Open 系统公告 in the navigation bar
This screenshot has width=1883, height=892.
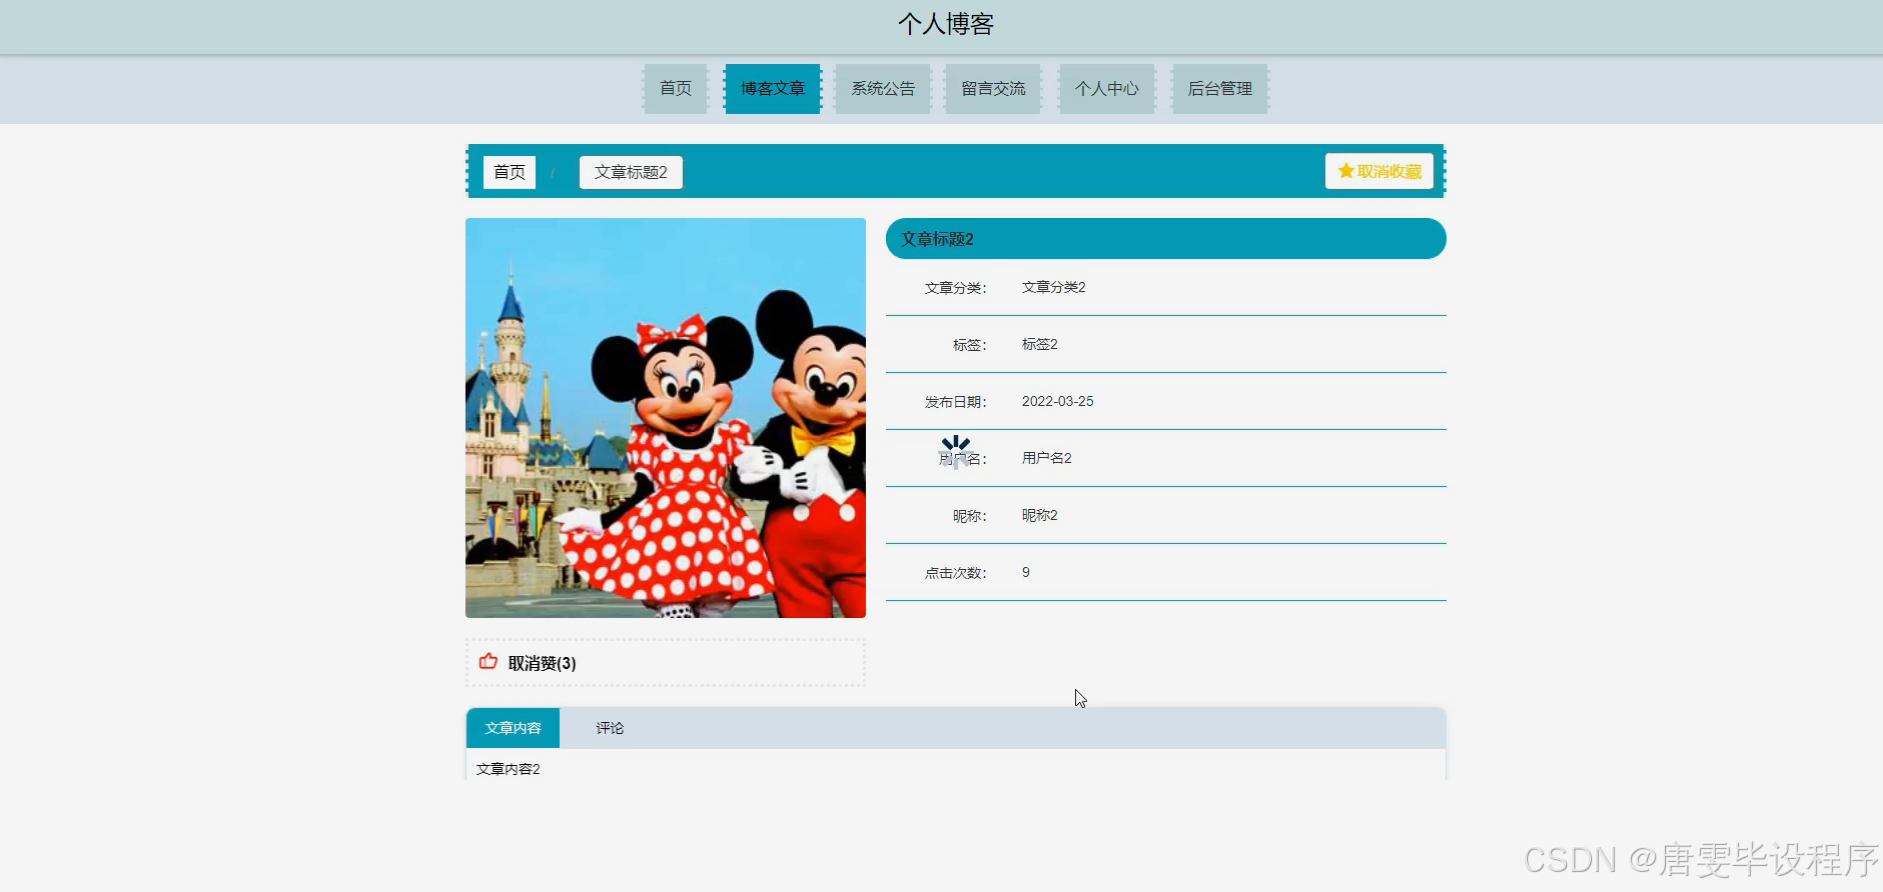point(883,89)
